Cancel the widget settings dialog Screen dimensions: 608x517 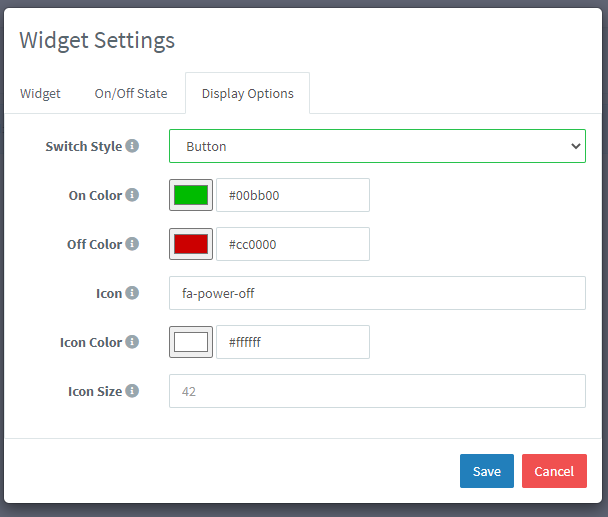(x=554, y=471)
